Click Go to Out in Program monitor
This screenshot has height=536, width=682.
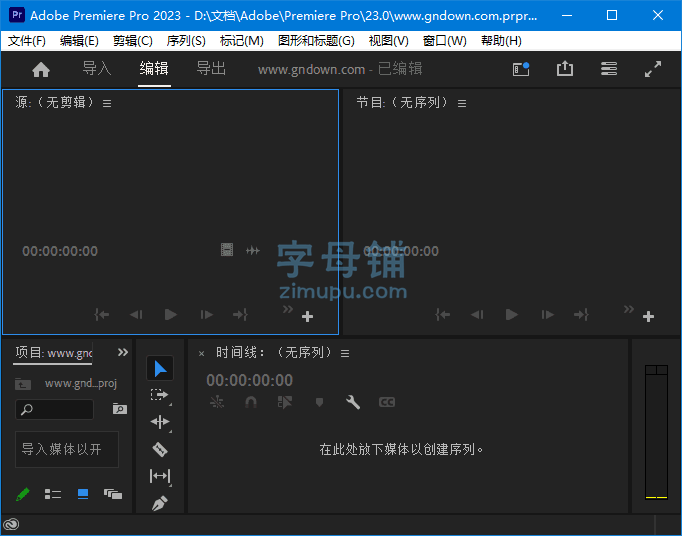tap(582, 314)
